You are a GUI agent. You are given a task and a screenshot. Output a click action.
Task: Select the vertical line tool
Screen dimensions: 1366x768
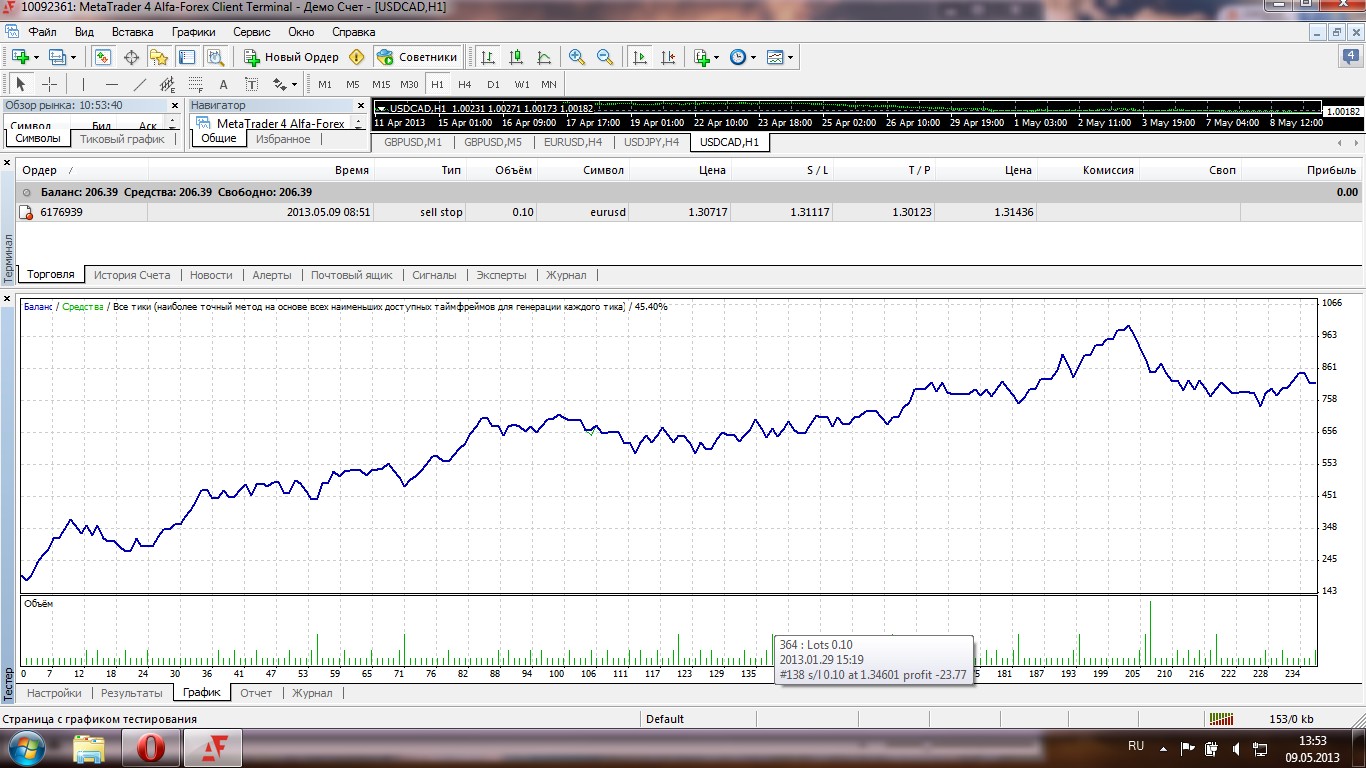click(x=83, y=84)
